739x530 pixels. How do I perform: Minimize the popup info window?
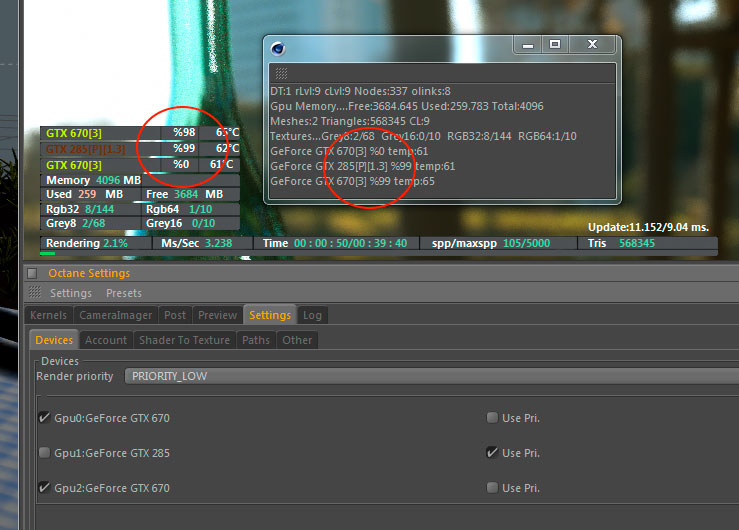point(528,45)
